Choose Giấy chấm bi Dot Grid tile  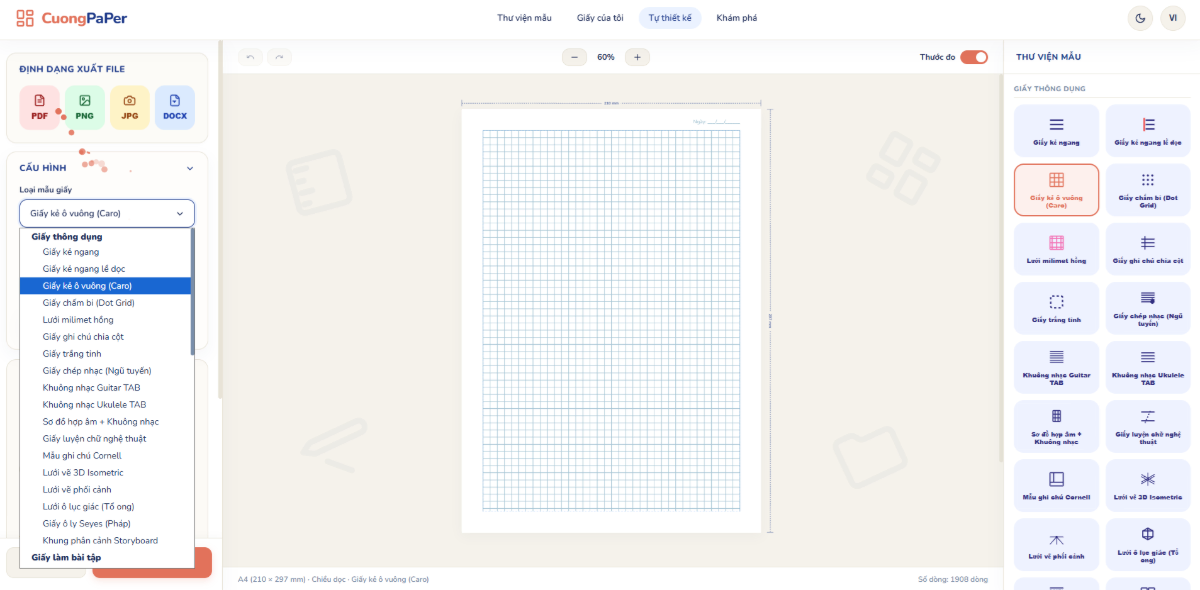pyautogui.click(x=1148, y=189)
